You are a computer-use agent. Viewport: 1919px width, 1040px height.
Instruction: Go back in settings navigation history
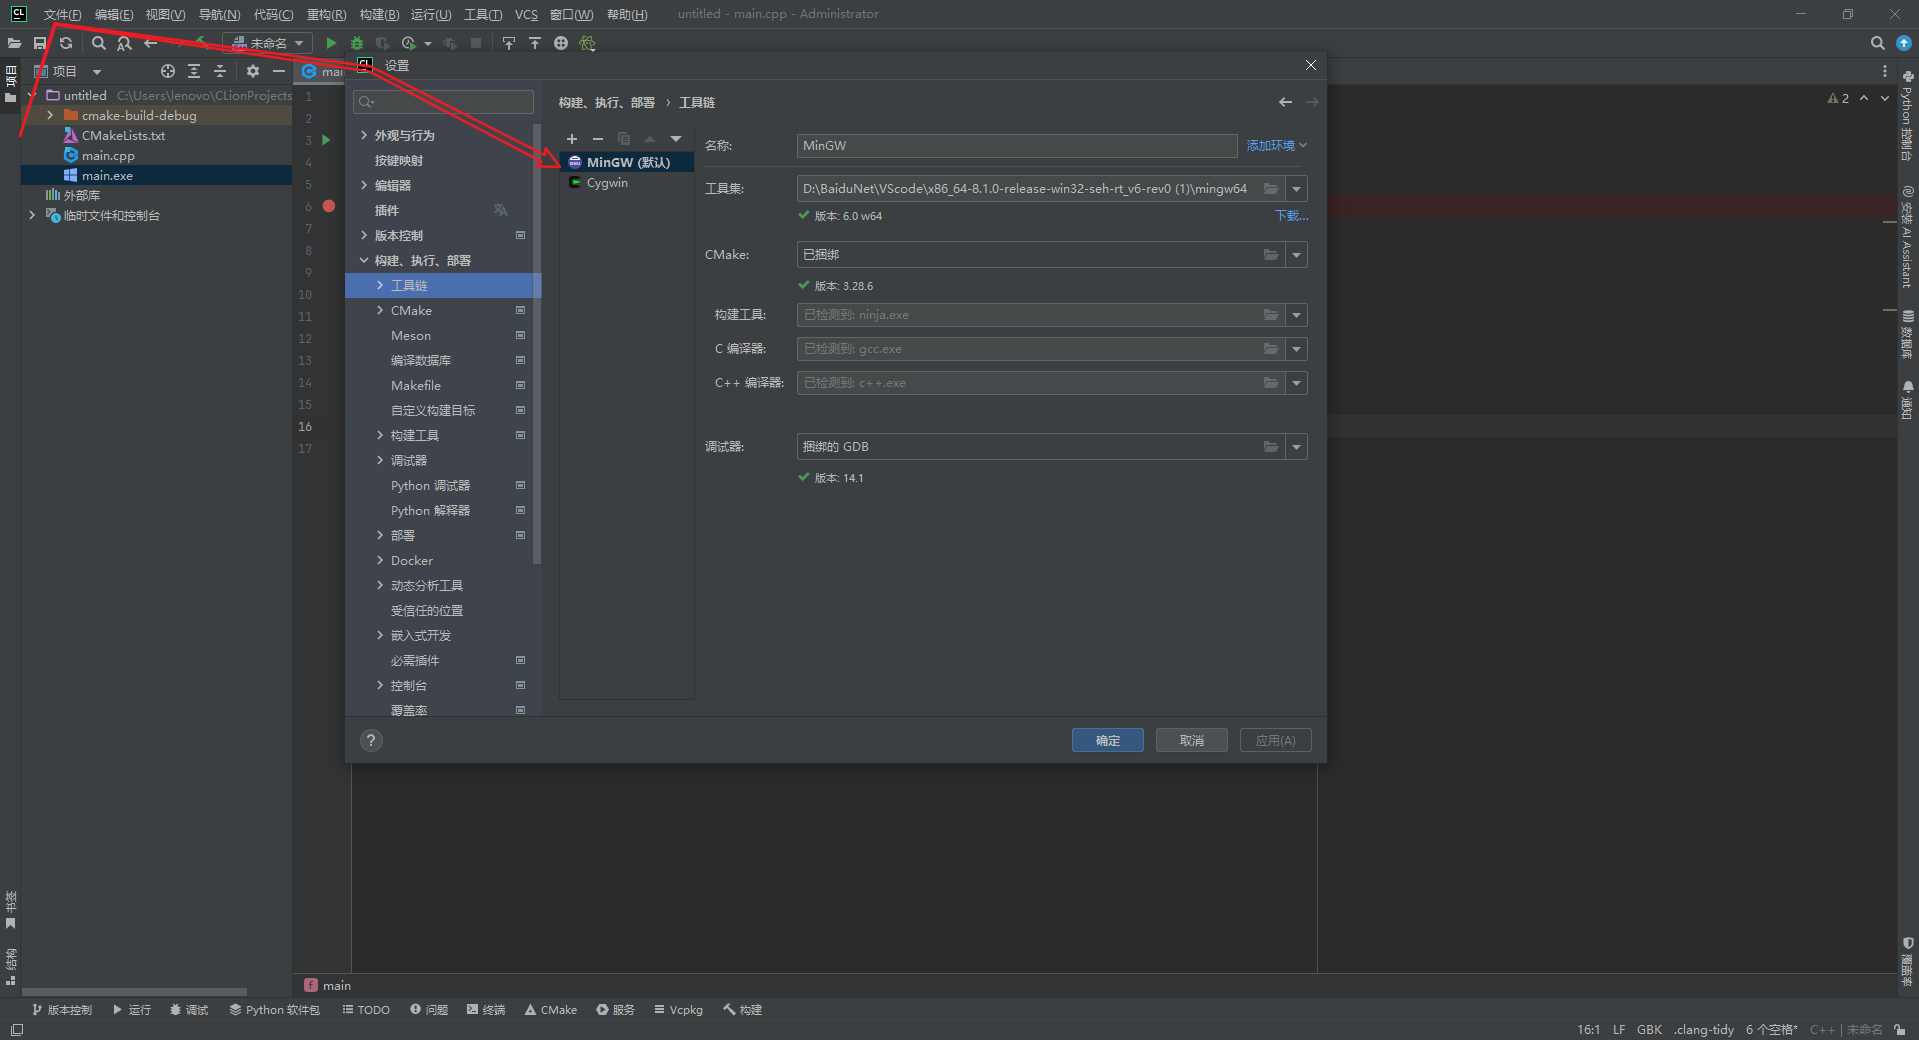[1285, 102]
